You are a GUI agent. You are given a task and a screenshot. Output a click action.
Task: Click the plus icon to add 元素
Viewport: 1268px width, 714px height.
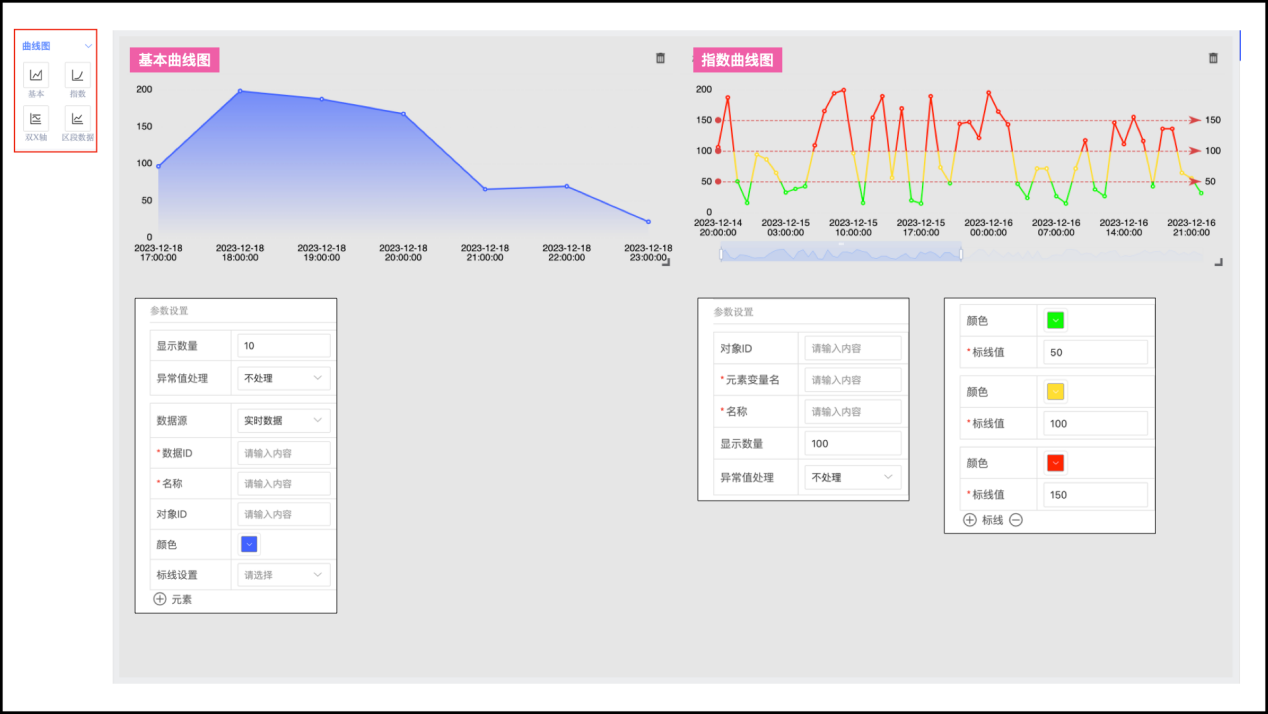point(160,599)
